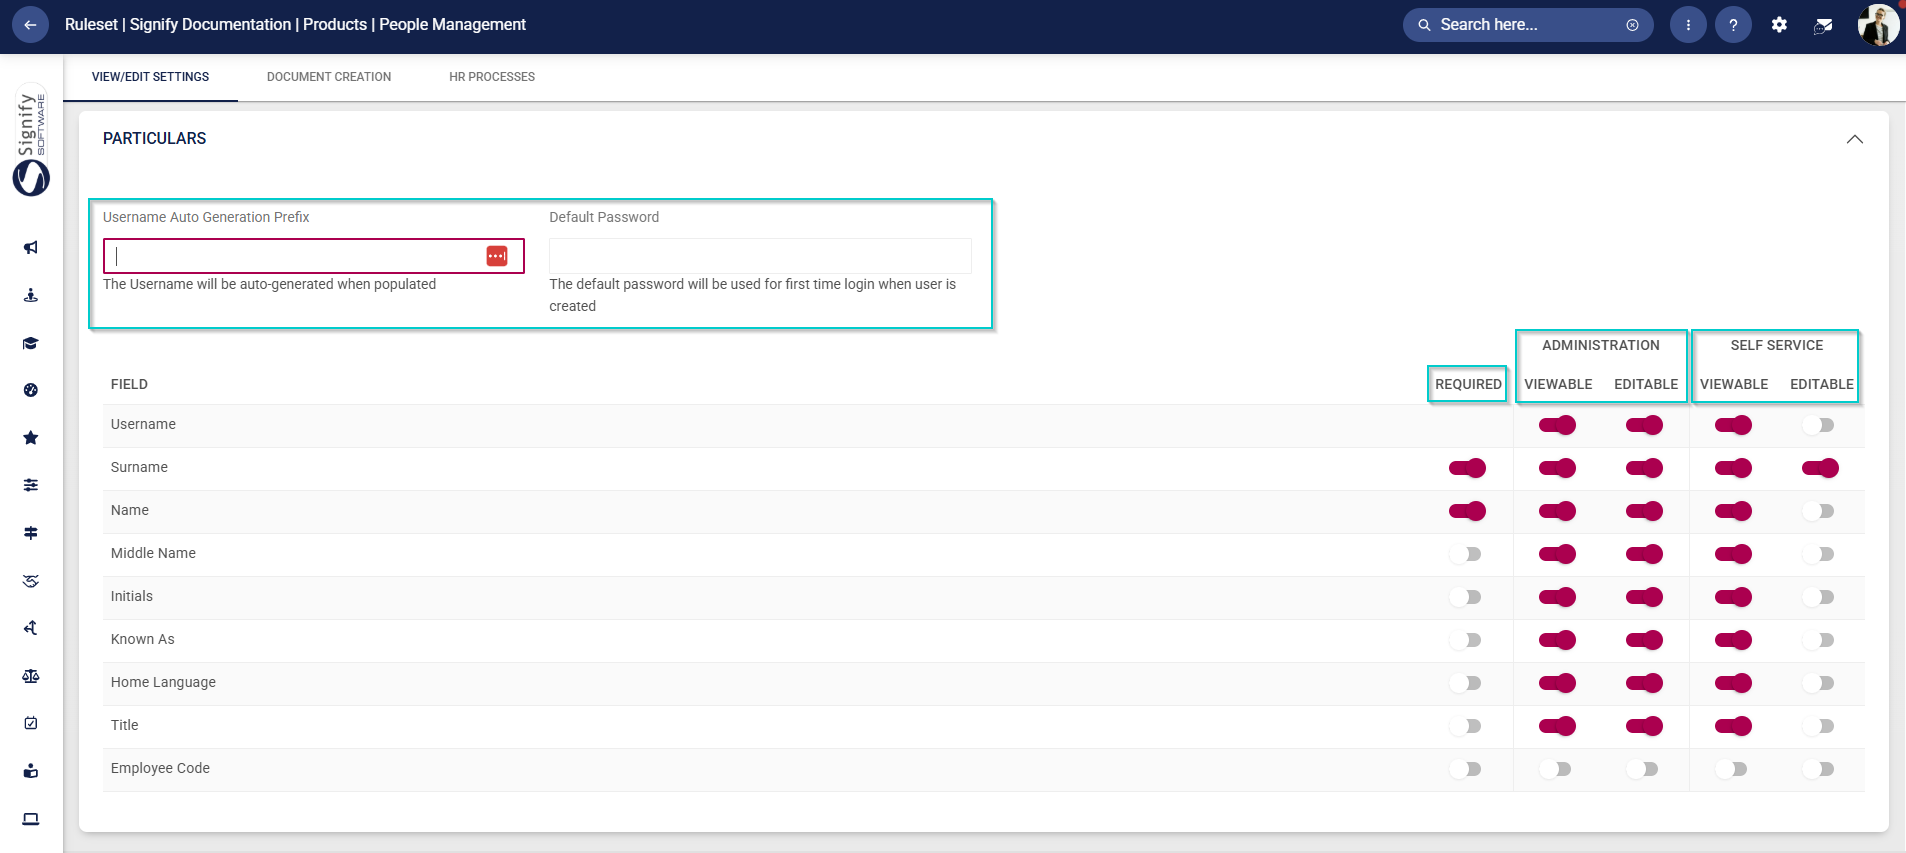1906x853 pixels.
Task: Toggle Username Administration Viewable switch
Action: pyautogui.click(x=1557, y=425)
